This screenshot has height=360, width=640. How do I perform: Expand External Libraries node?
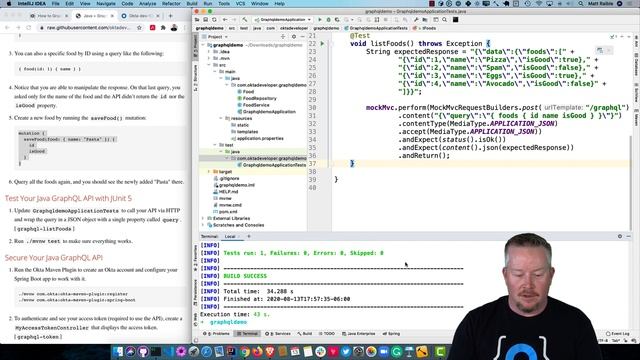(203, 218)
